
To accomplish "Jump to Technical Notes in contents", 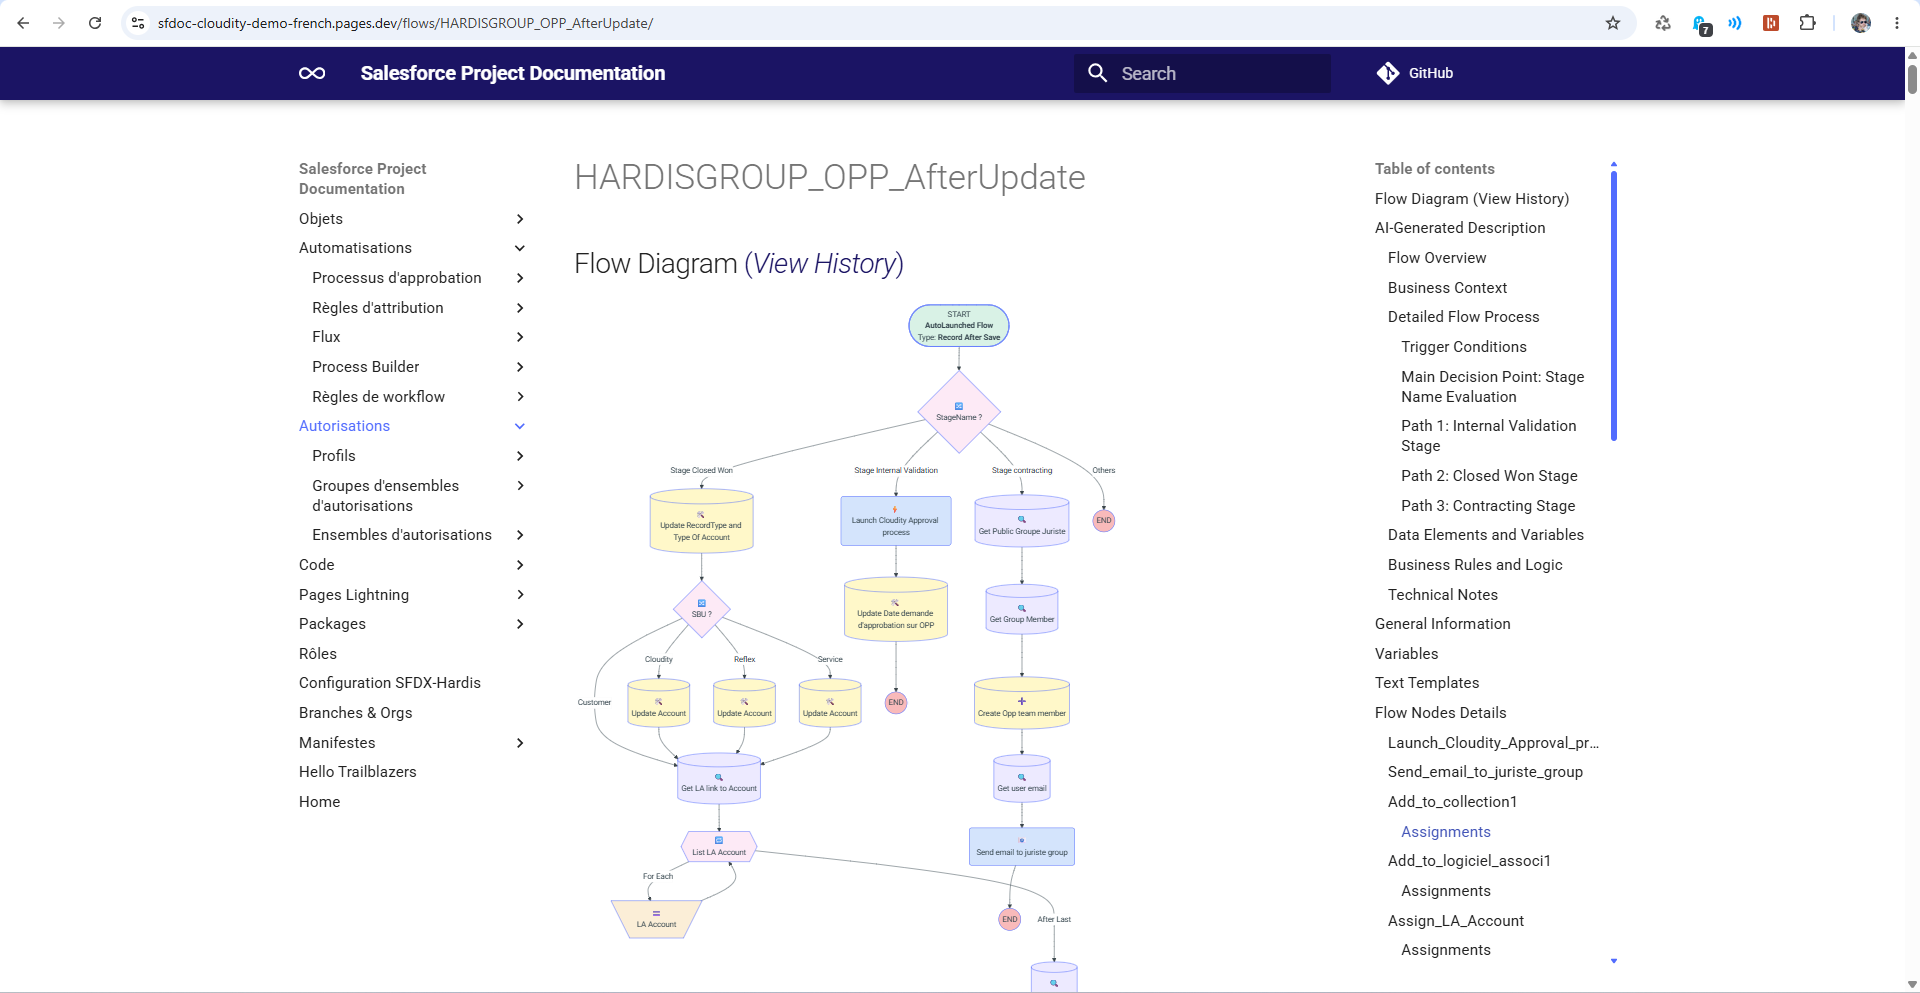I will point(1443,595).
